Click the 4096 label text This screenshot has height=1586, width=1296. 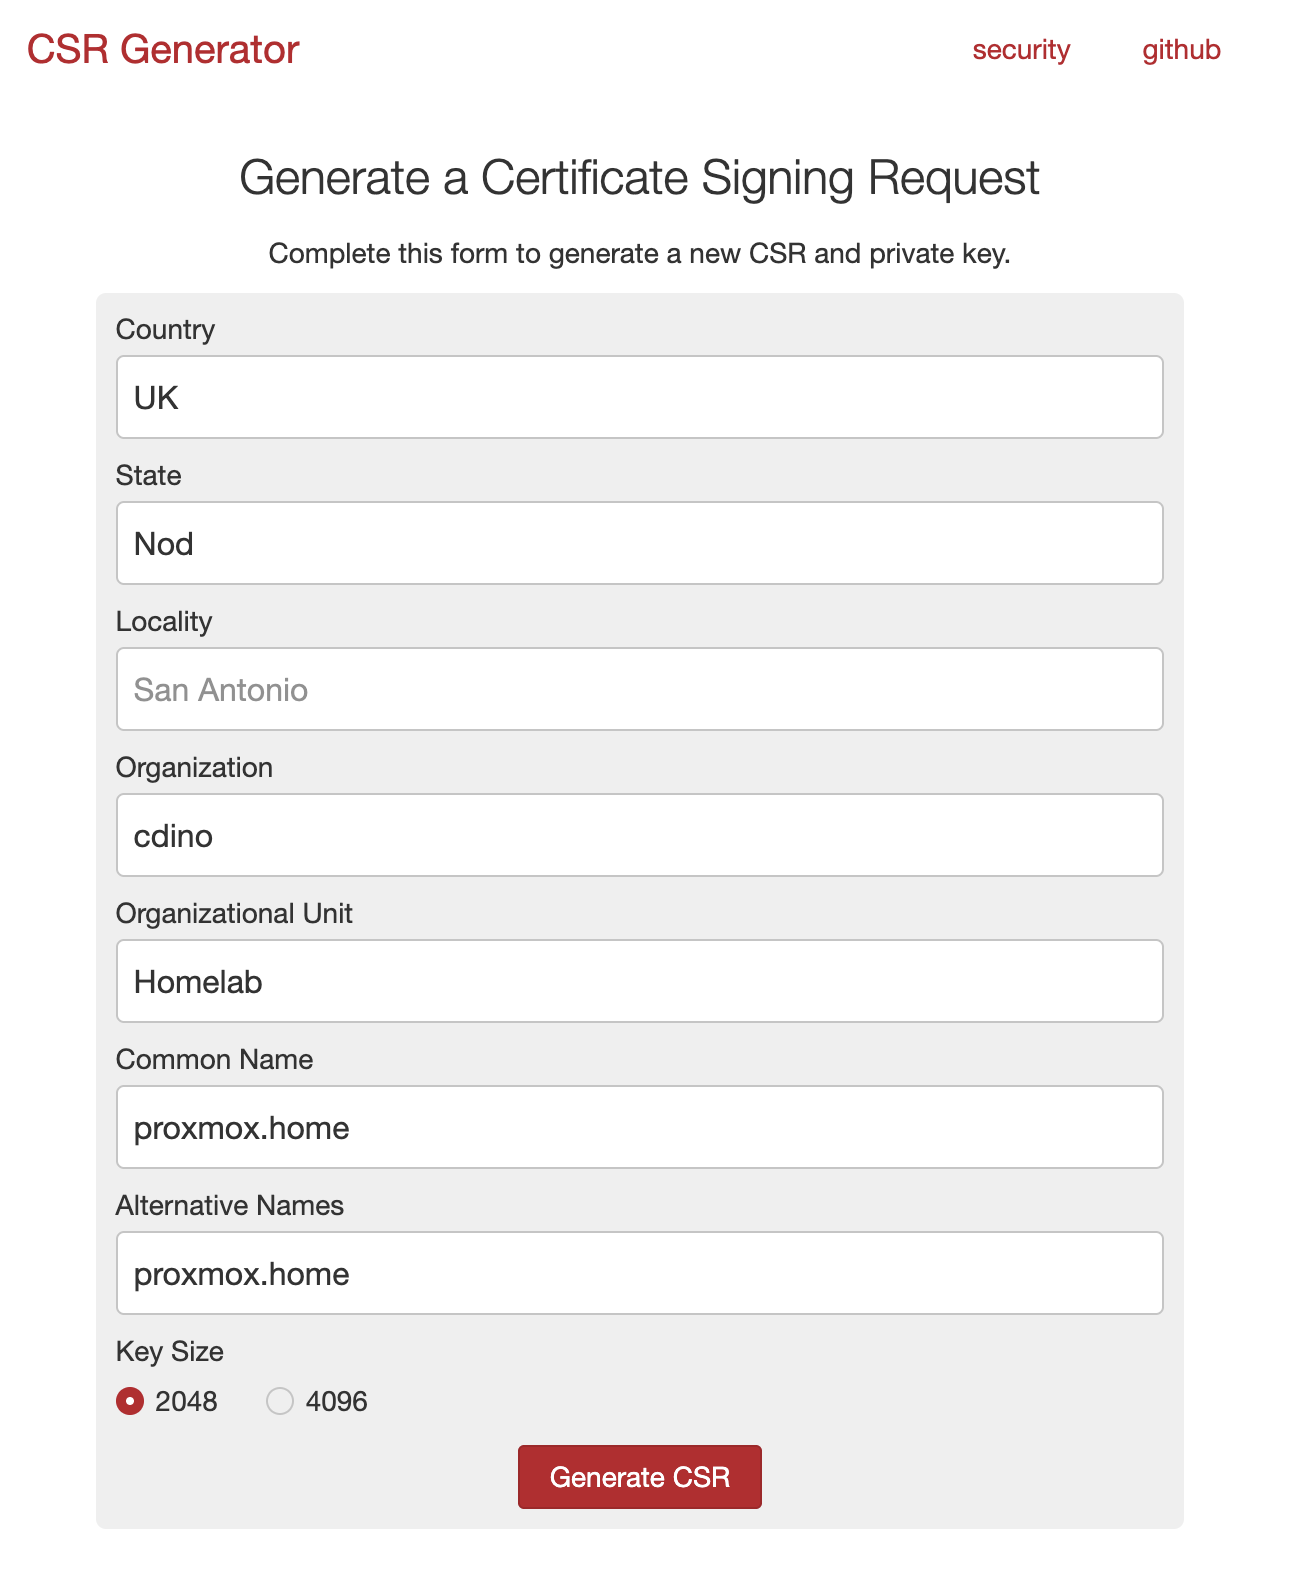[x=337, y=1402]
